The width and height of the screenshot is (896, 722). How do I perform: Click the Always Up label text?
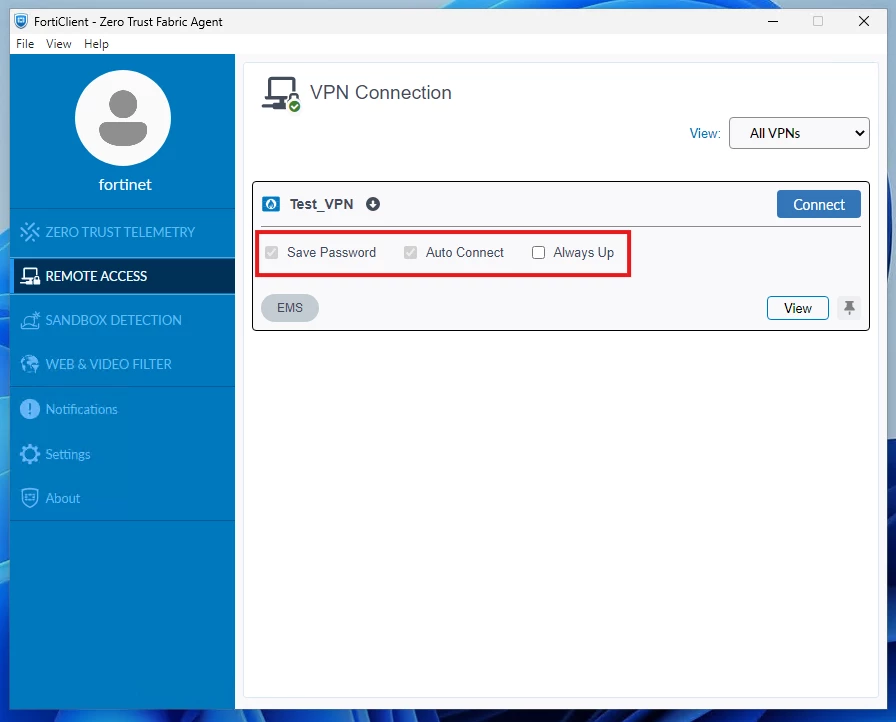pos(583,252)
